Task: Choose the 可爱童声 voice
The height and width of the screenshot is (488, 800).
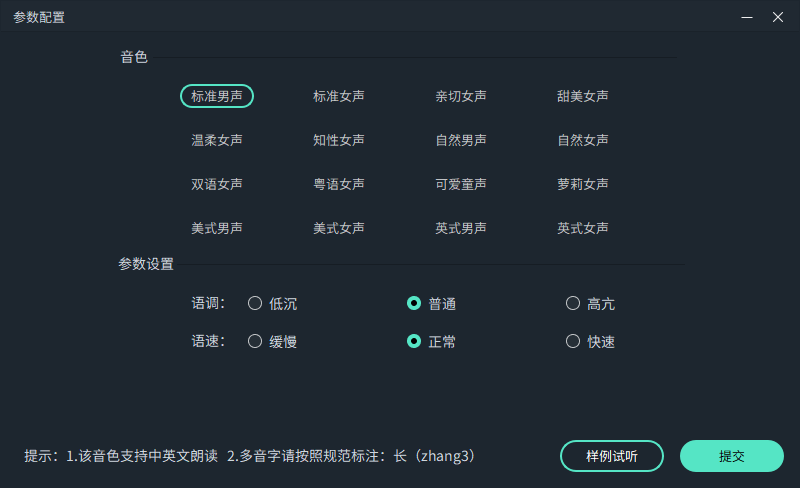Action: click(461, 184)
